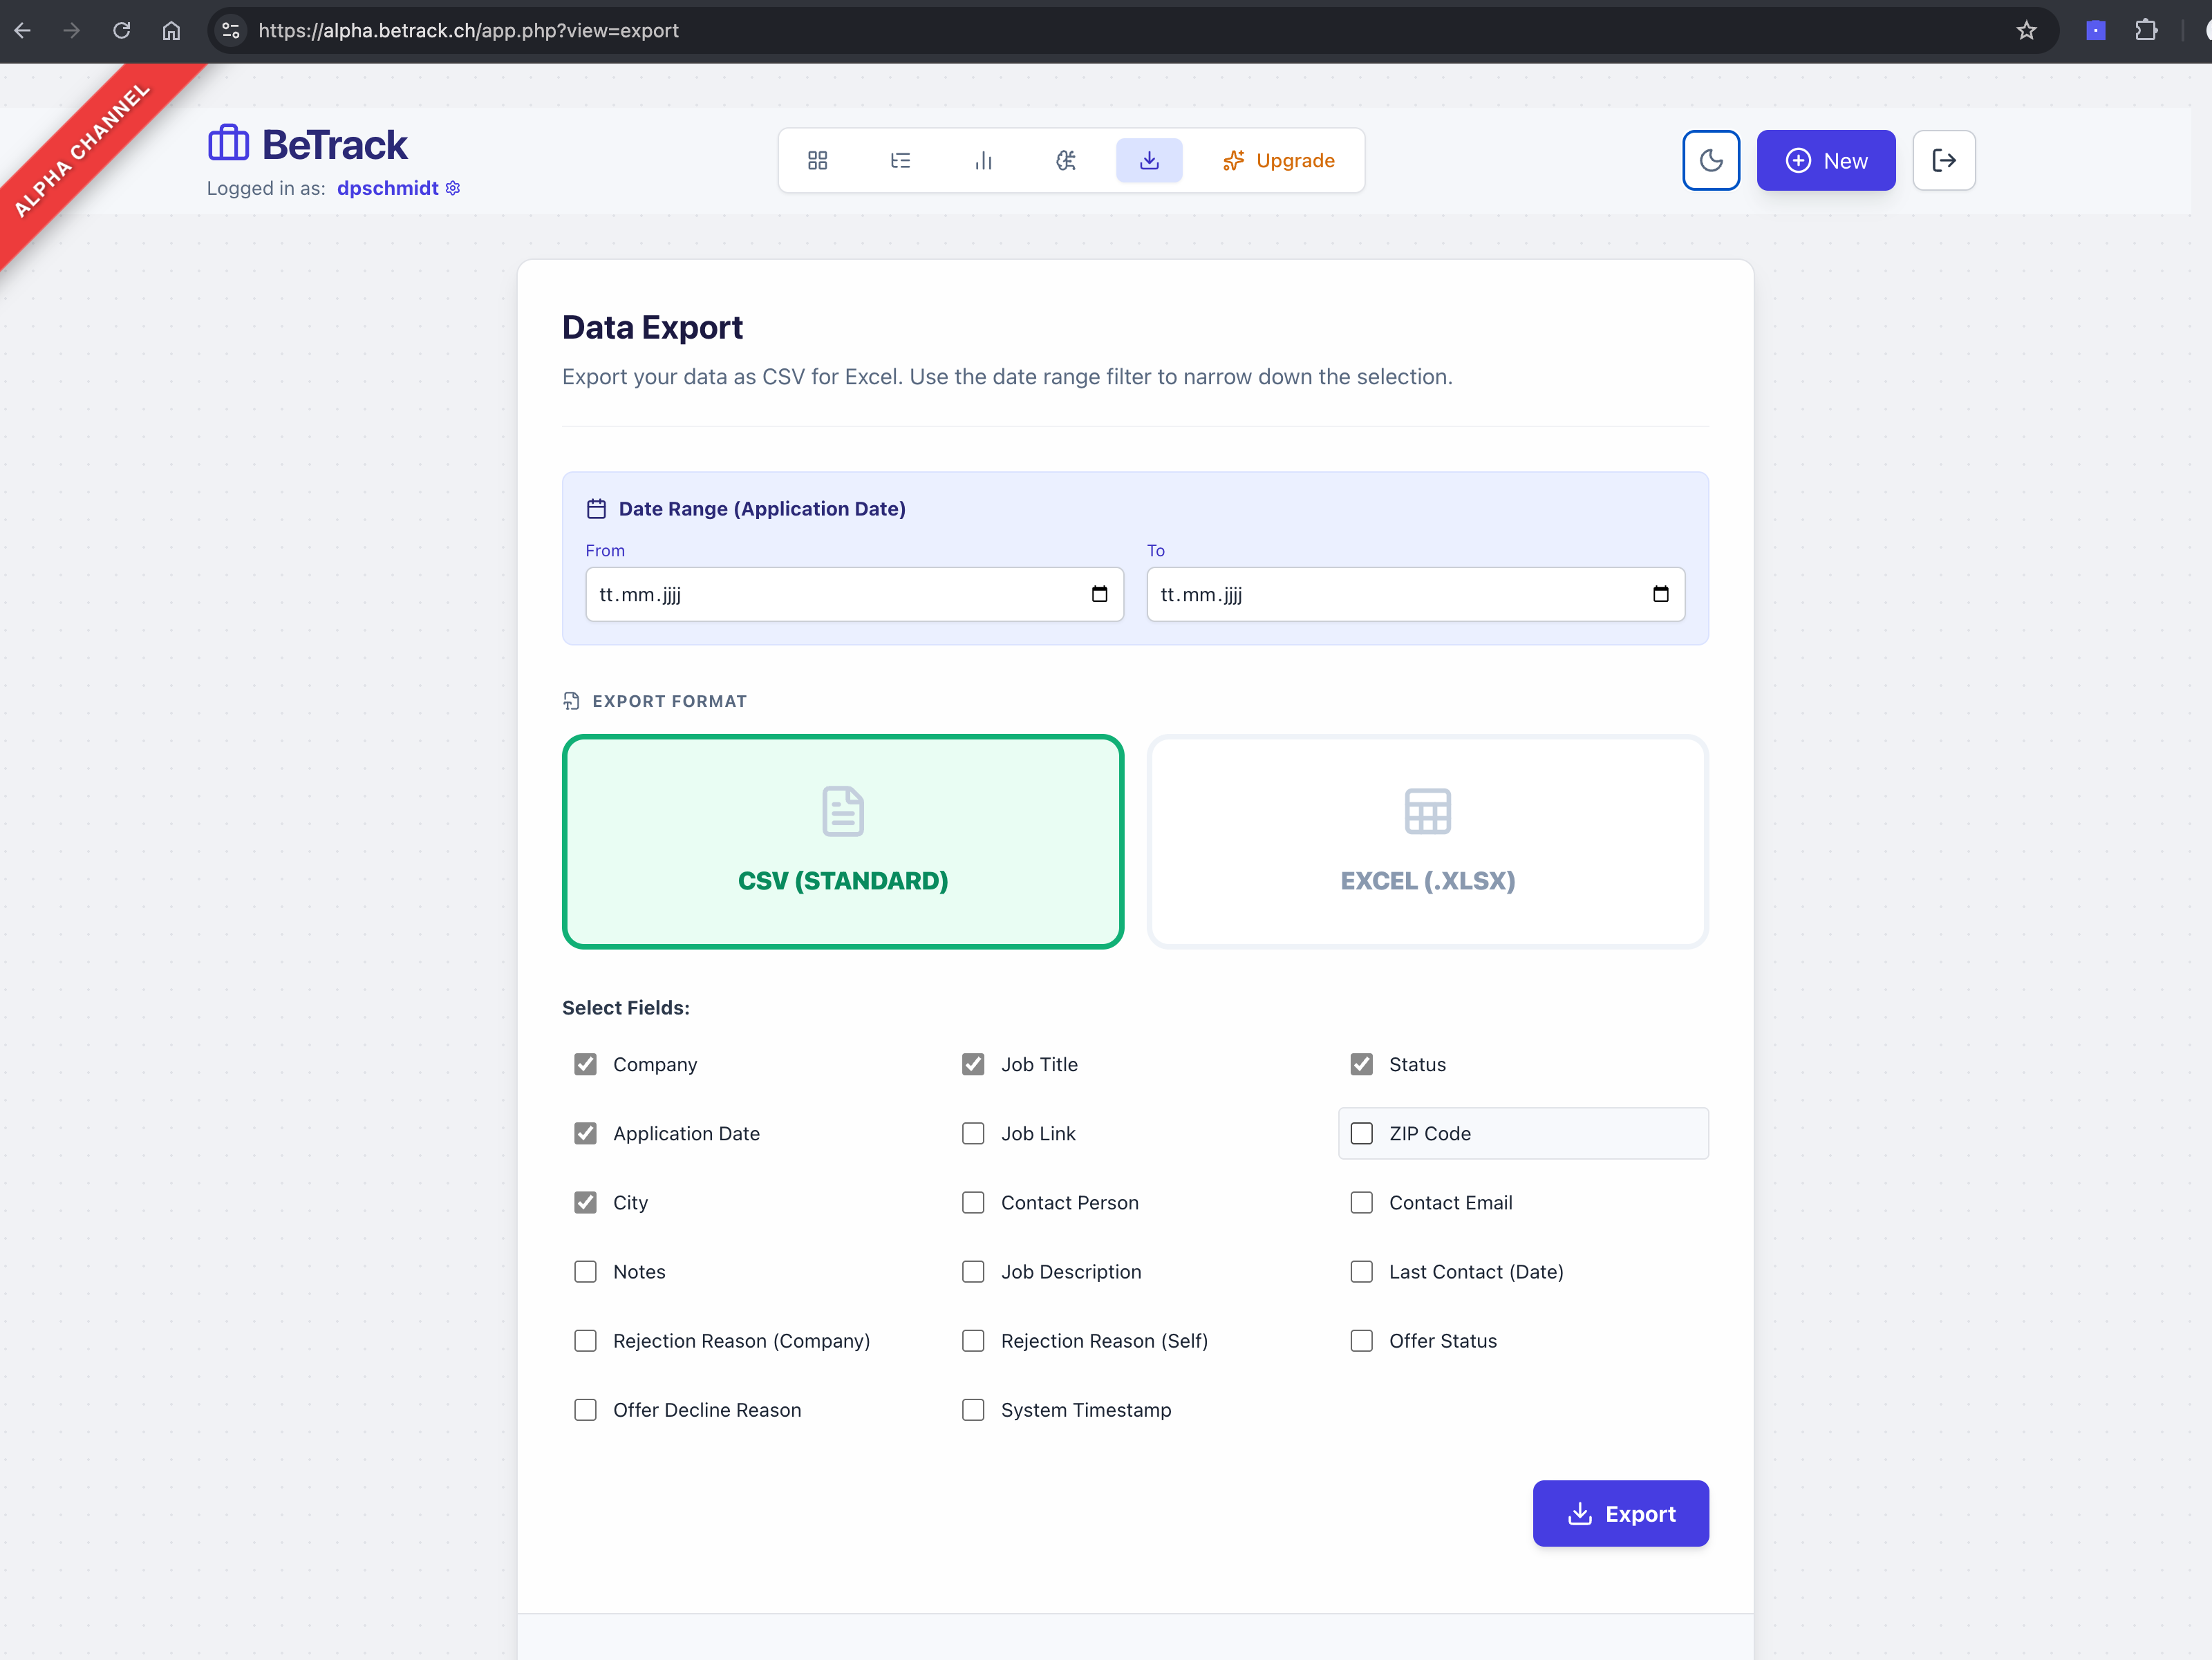Select the EXCEL (.XLSX) format card
The width and height of the screenshot is (2212, 1660).
1427,842
